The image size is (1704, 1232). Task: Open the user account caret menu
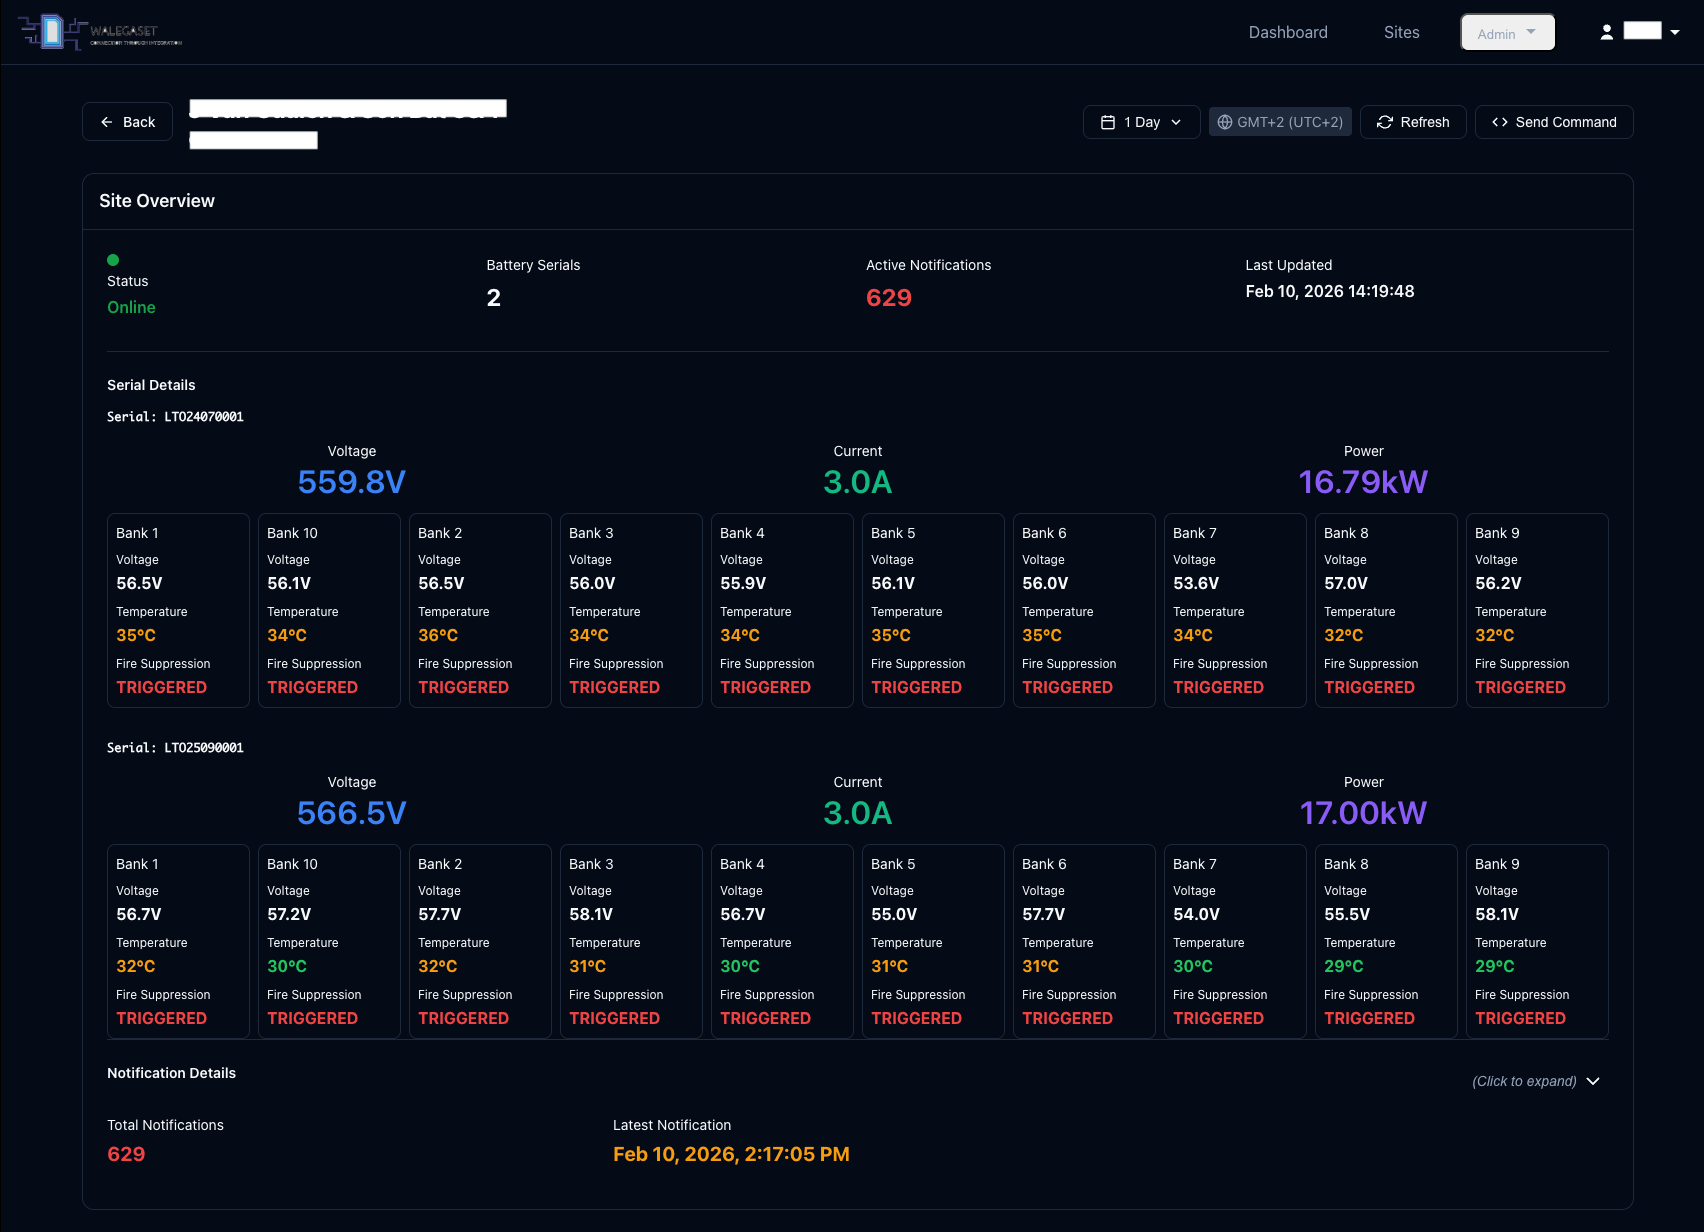click(1675, 32)
